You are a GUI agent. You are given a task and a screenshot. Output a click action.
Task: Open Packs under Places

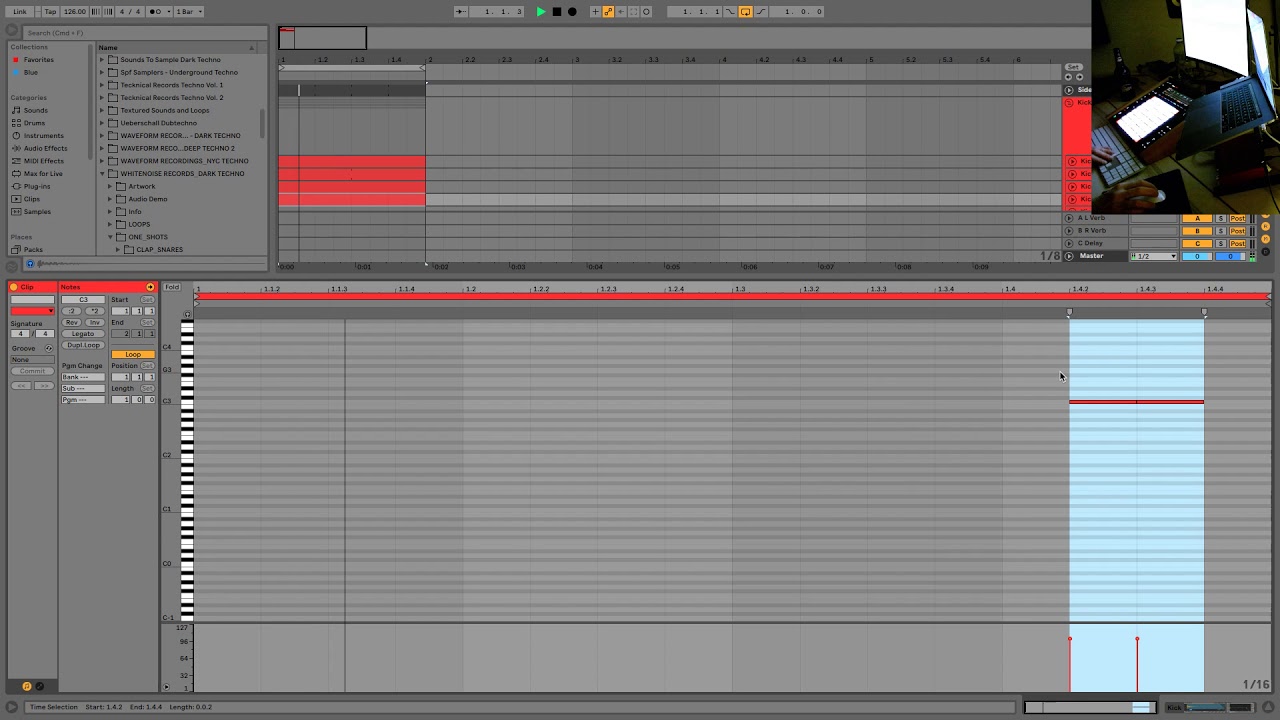33,250
